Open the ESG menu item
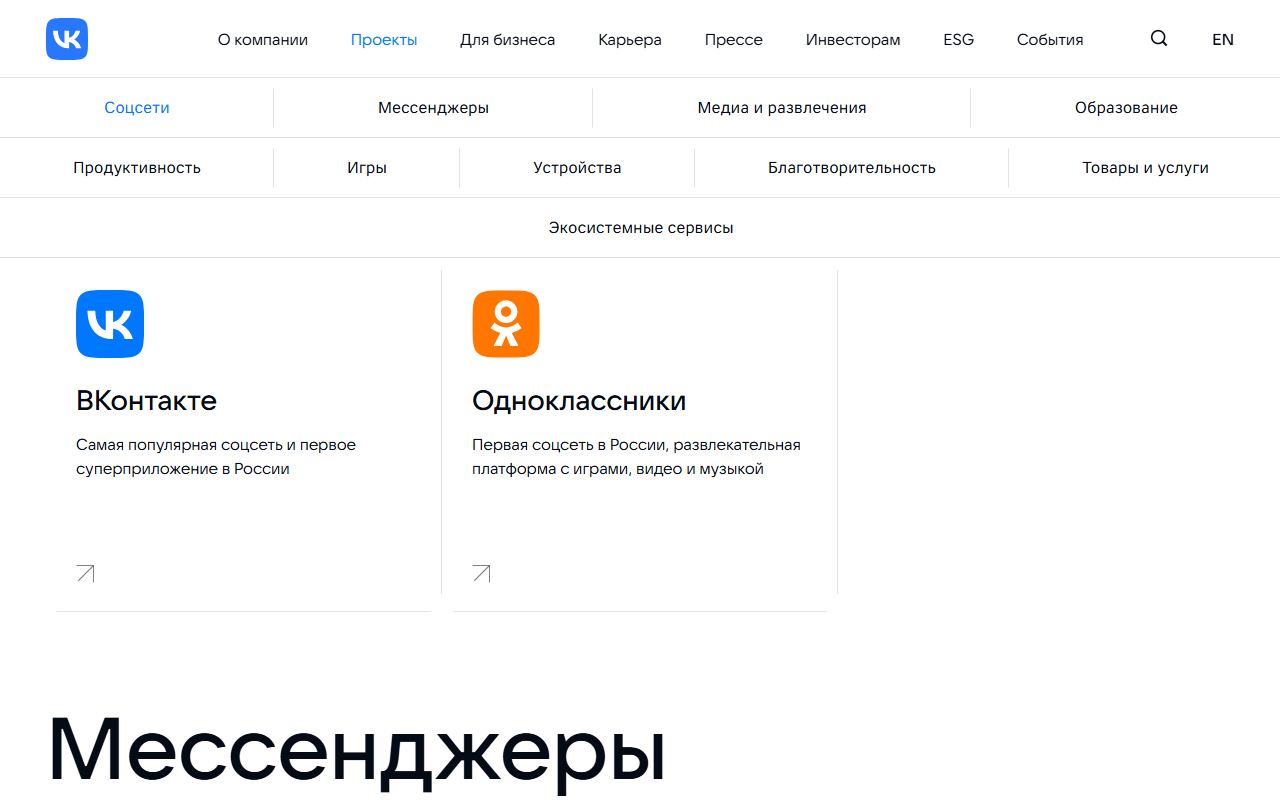 click(959, 40)
